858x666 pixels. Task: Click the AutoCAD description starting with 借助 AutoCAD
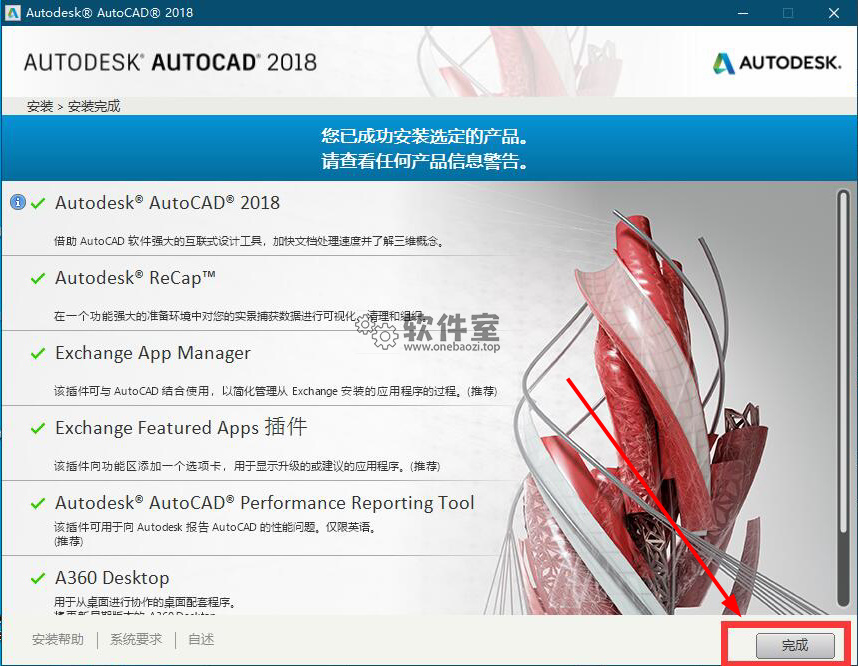(249, 241)
